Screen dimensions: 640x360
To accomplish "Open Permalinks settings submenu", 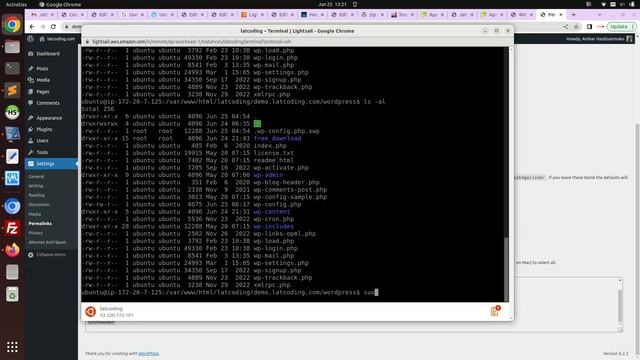I will [x=40, y=224].
